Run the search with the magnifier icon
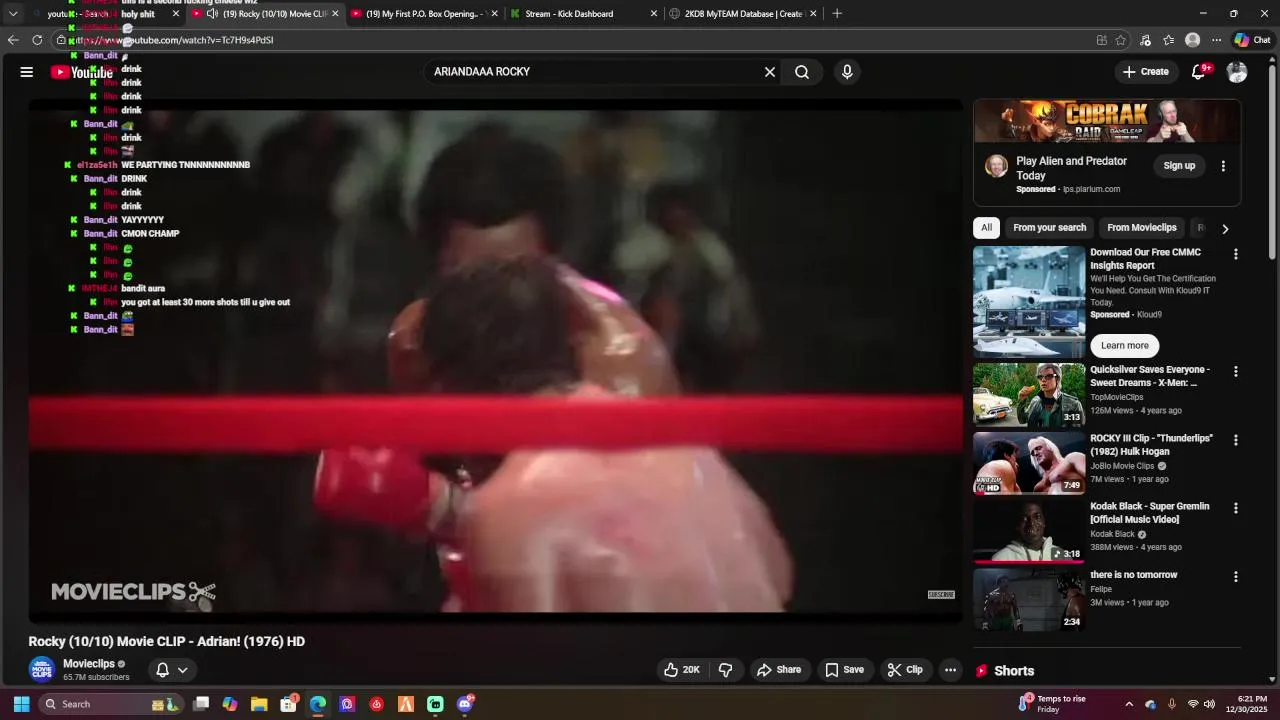The height and width of the screenshot is (720, 1280). coord(802,72)
